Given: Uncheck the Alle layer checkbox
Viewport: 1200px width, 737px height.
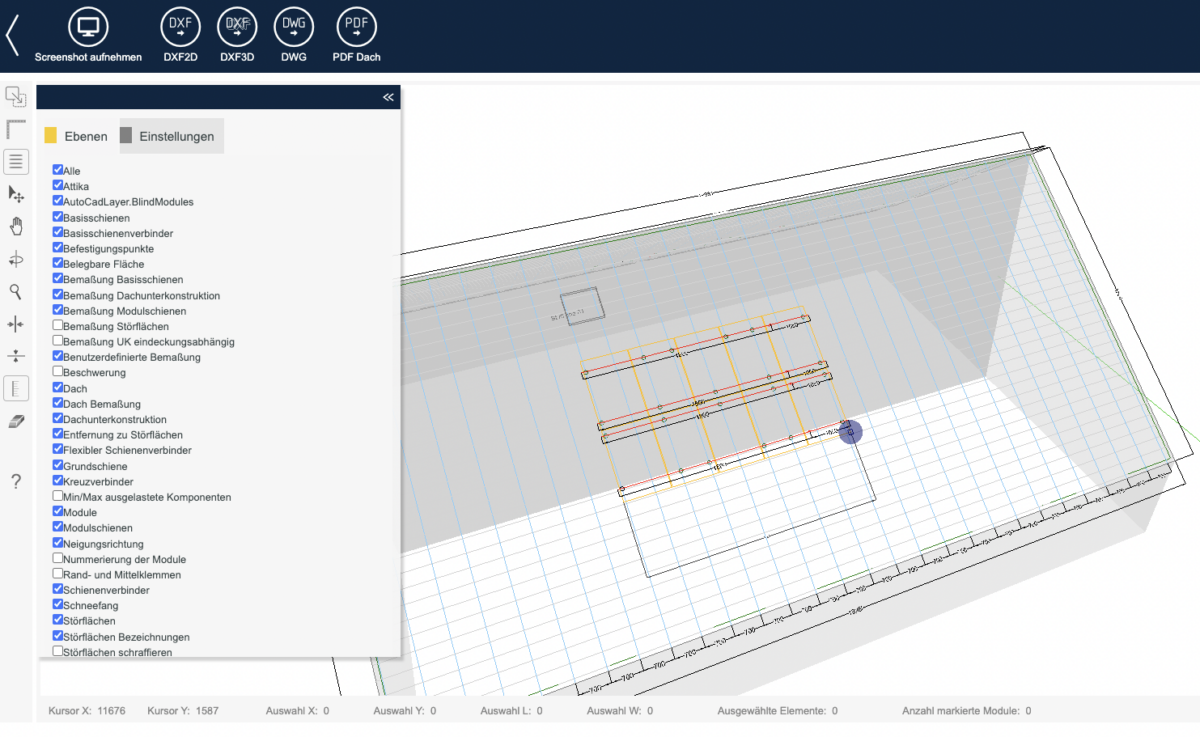Looking at the screenshot, I should coord(58,170).
